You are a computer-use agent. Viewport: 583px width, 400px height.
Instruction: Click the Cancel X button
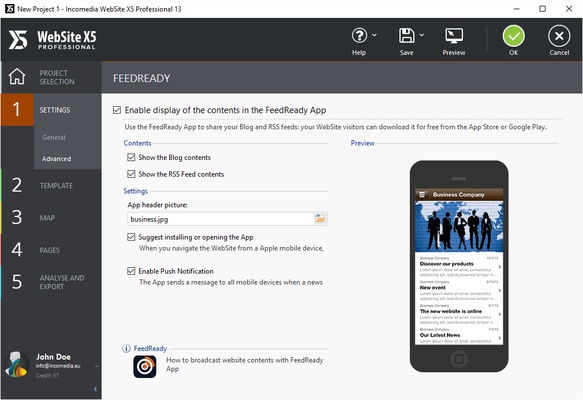coord(559,36)
